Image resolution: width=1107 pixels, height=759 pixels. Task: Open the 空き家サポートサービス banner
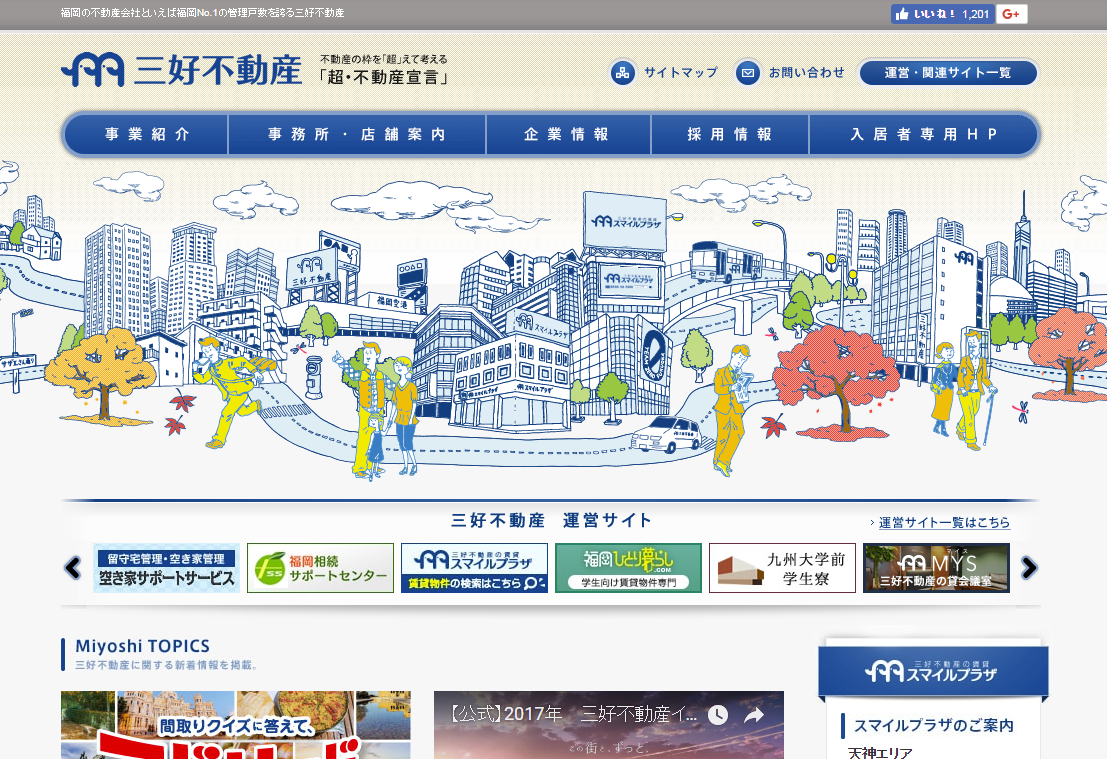(x=167, y=568)
